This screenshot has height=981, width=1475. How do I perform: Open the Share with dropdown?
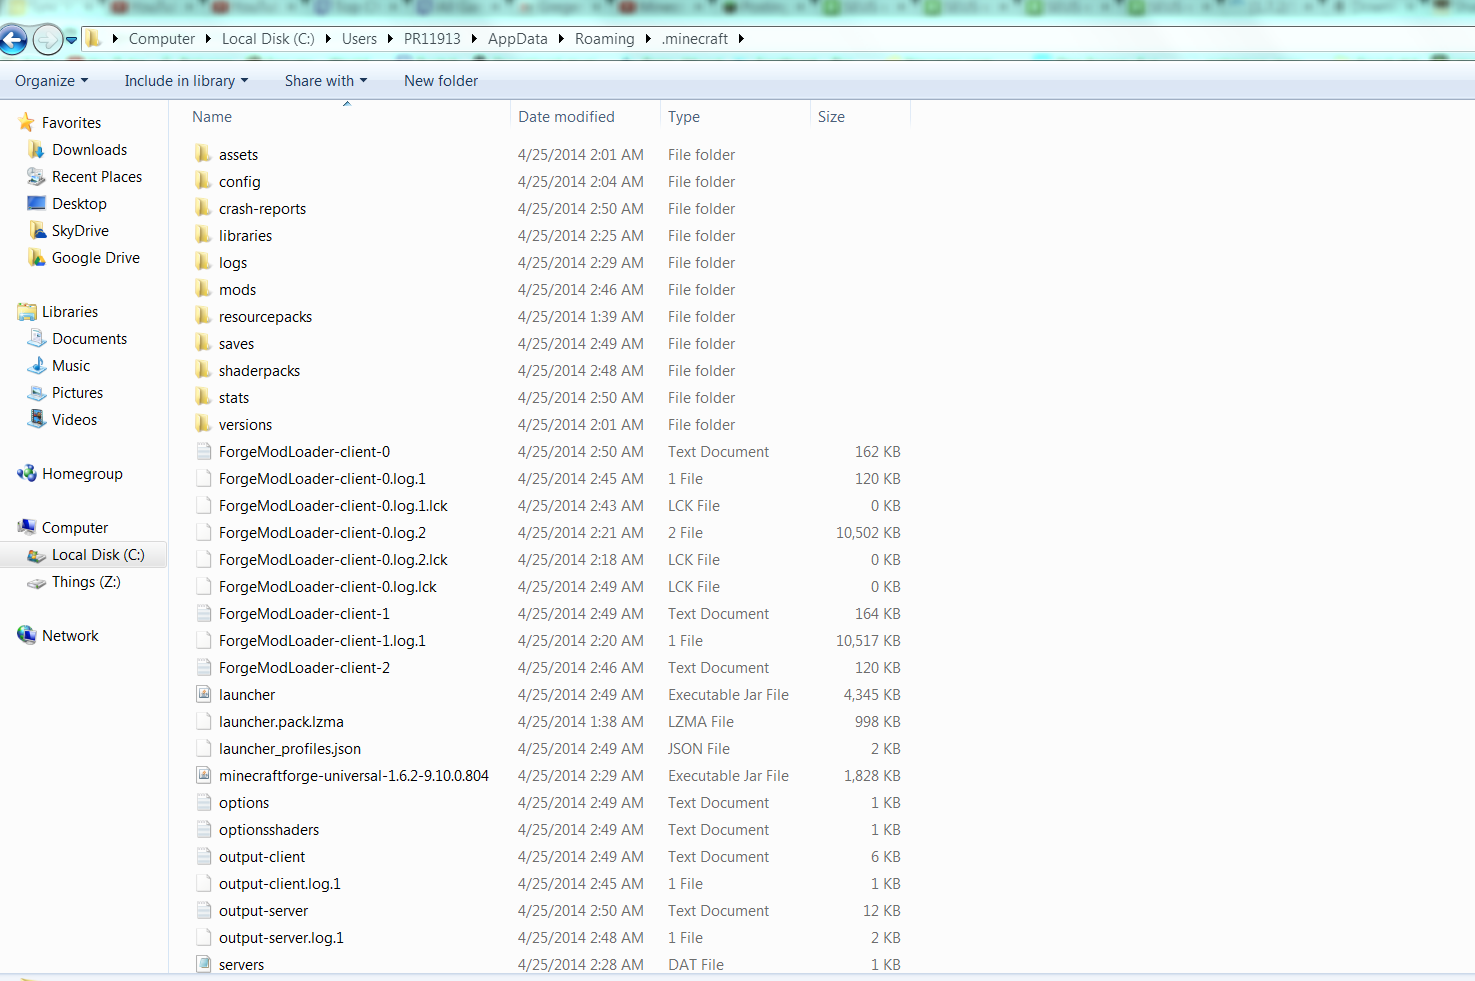point(326,81)
